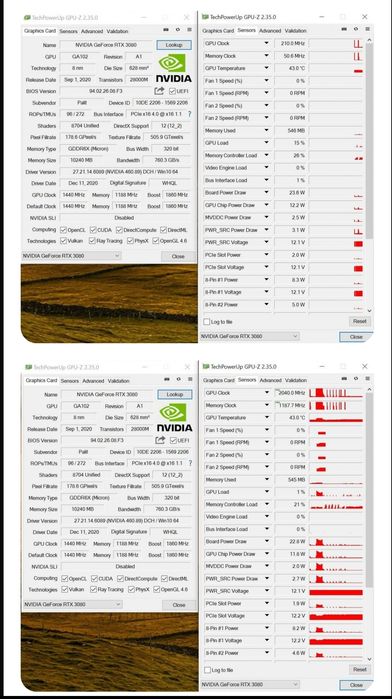Click GPU-Z title bar app icon in lower Sensors window
Viewport: 392px width, 699px height.
(x=205, y=366)
